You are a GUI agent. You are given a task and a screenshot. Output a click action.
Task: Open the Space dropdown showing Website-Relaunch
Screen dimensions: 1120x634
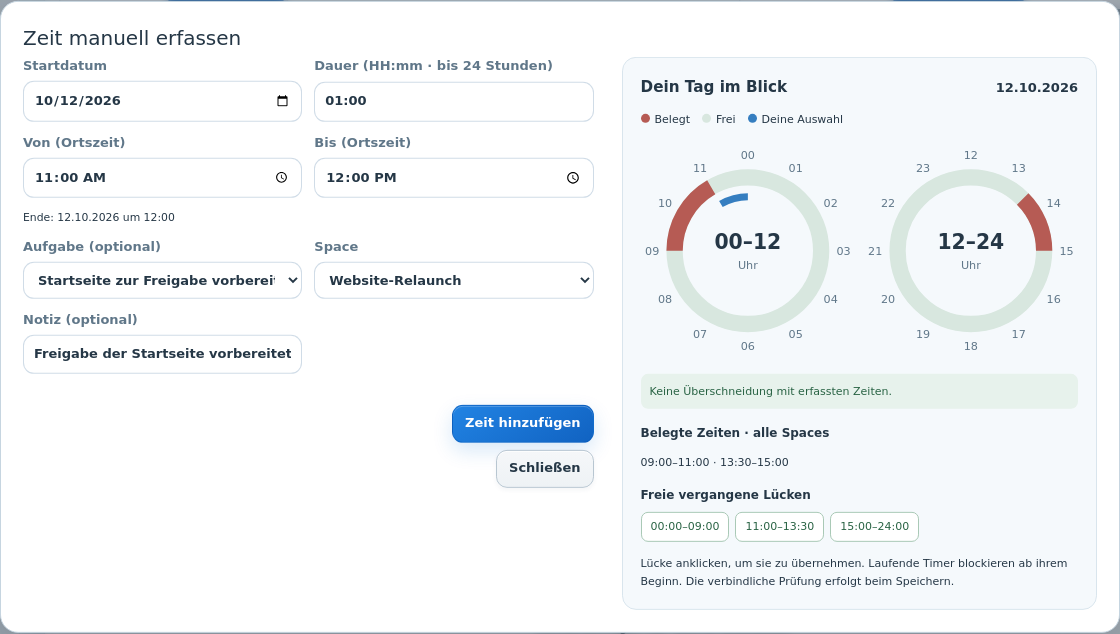(454, 281)
